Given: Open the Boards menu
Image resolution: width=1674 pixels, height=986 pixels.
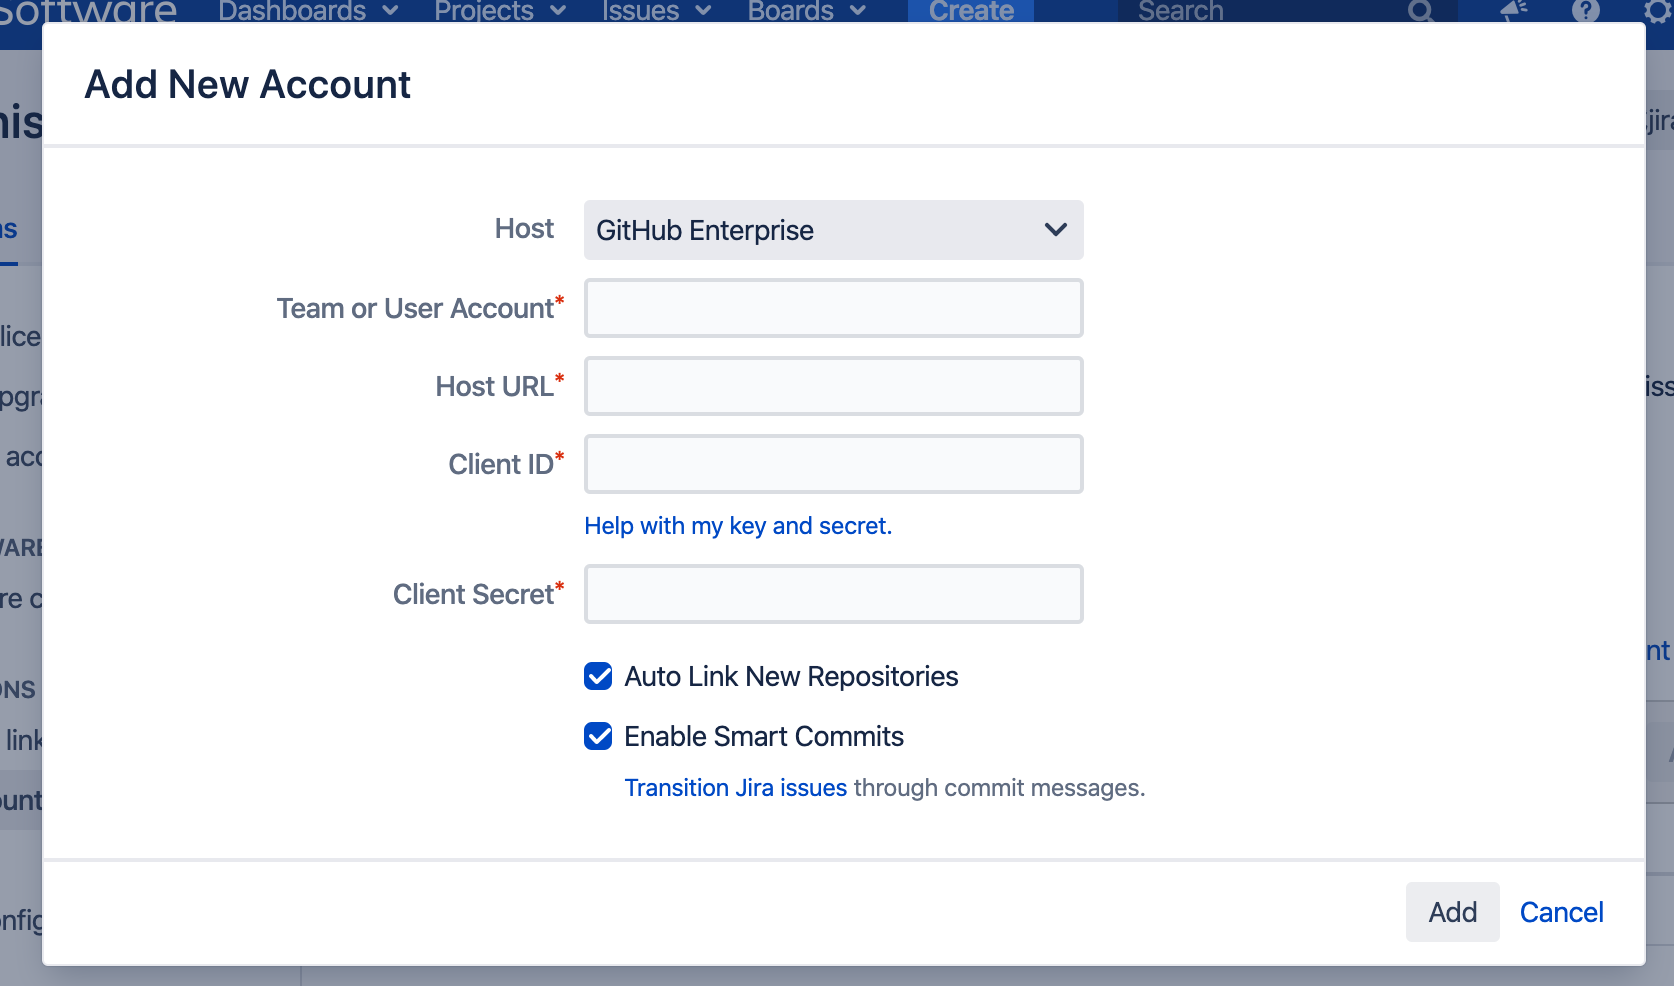Looking at the screenshot, I should [x=806, y=11].
